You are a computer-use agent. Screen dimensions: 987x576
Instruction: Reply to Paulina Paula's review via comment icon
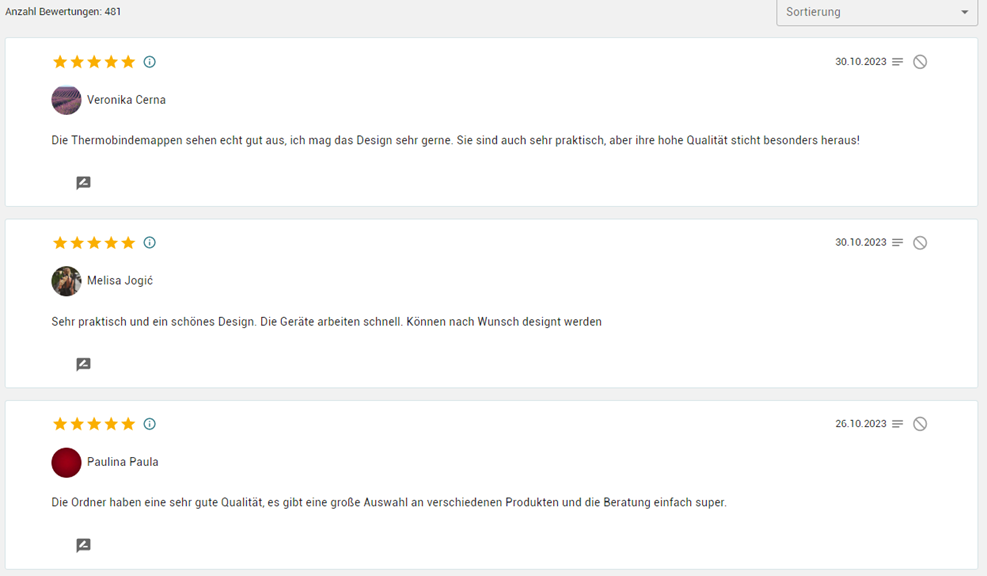click(84, 545)
